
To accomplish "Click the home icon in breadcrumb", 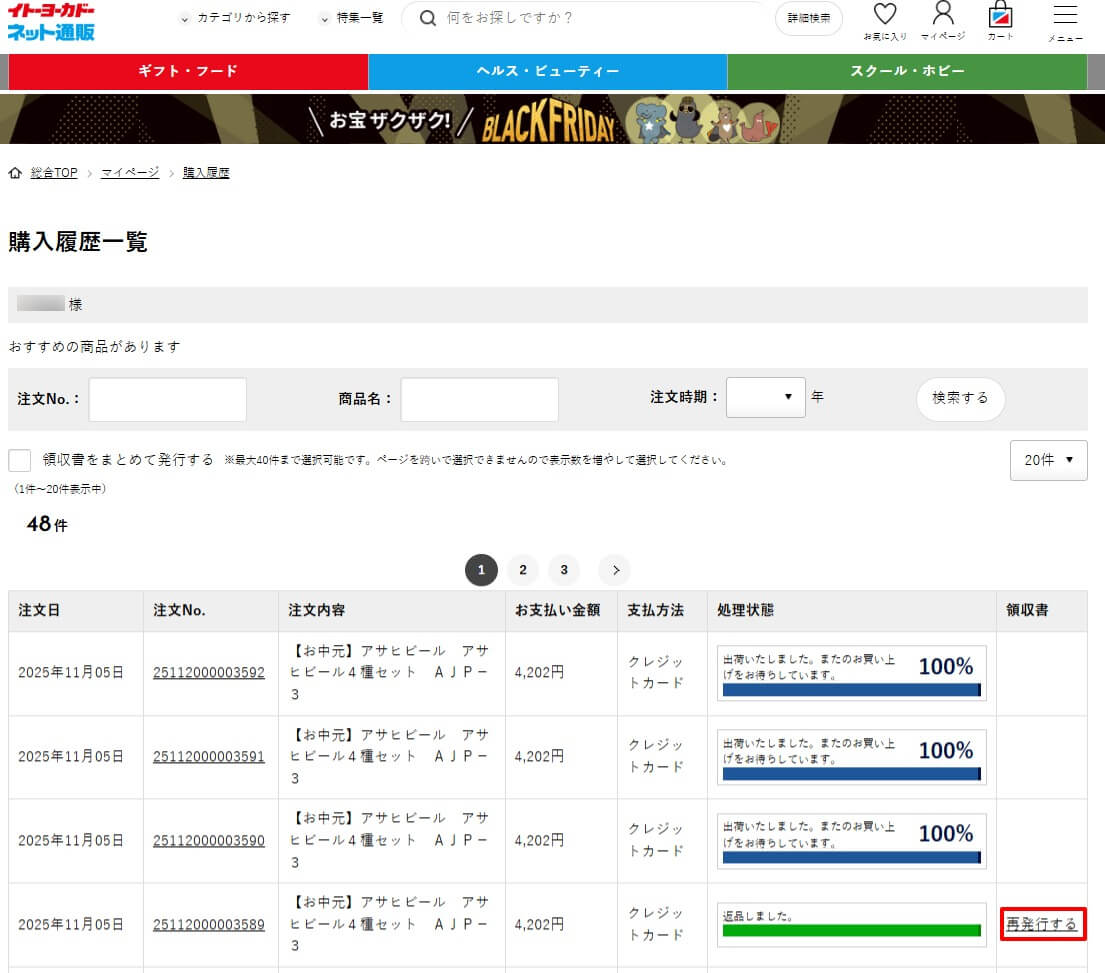I will (15, 173).
